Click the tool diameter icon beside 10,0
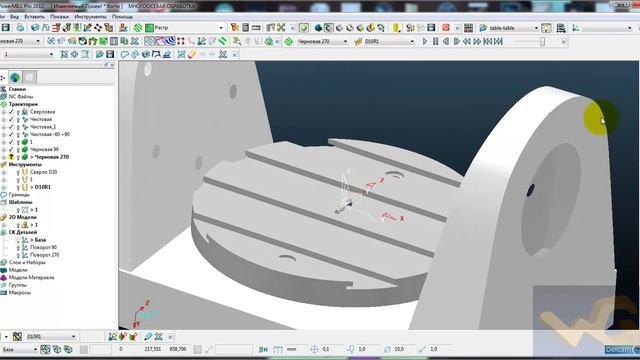The height and width of the screenshot is (360, 640). (387, 349)
